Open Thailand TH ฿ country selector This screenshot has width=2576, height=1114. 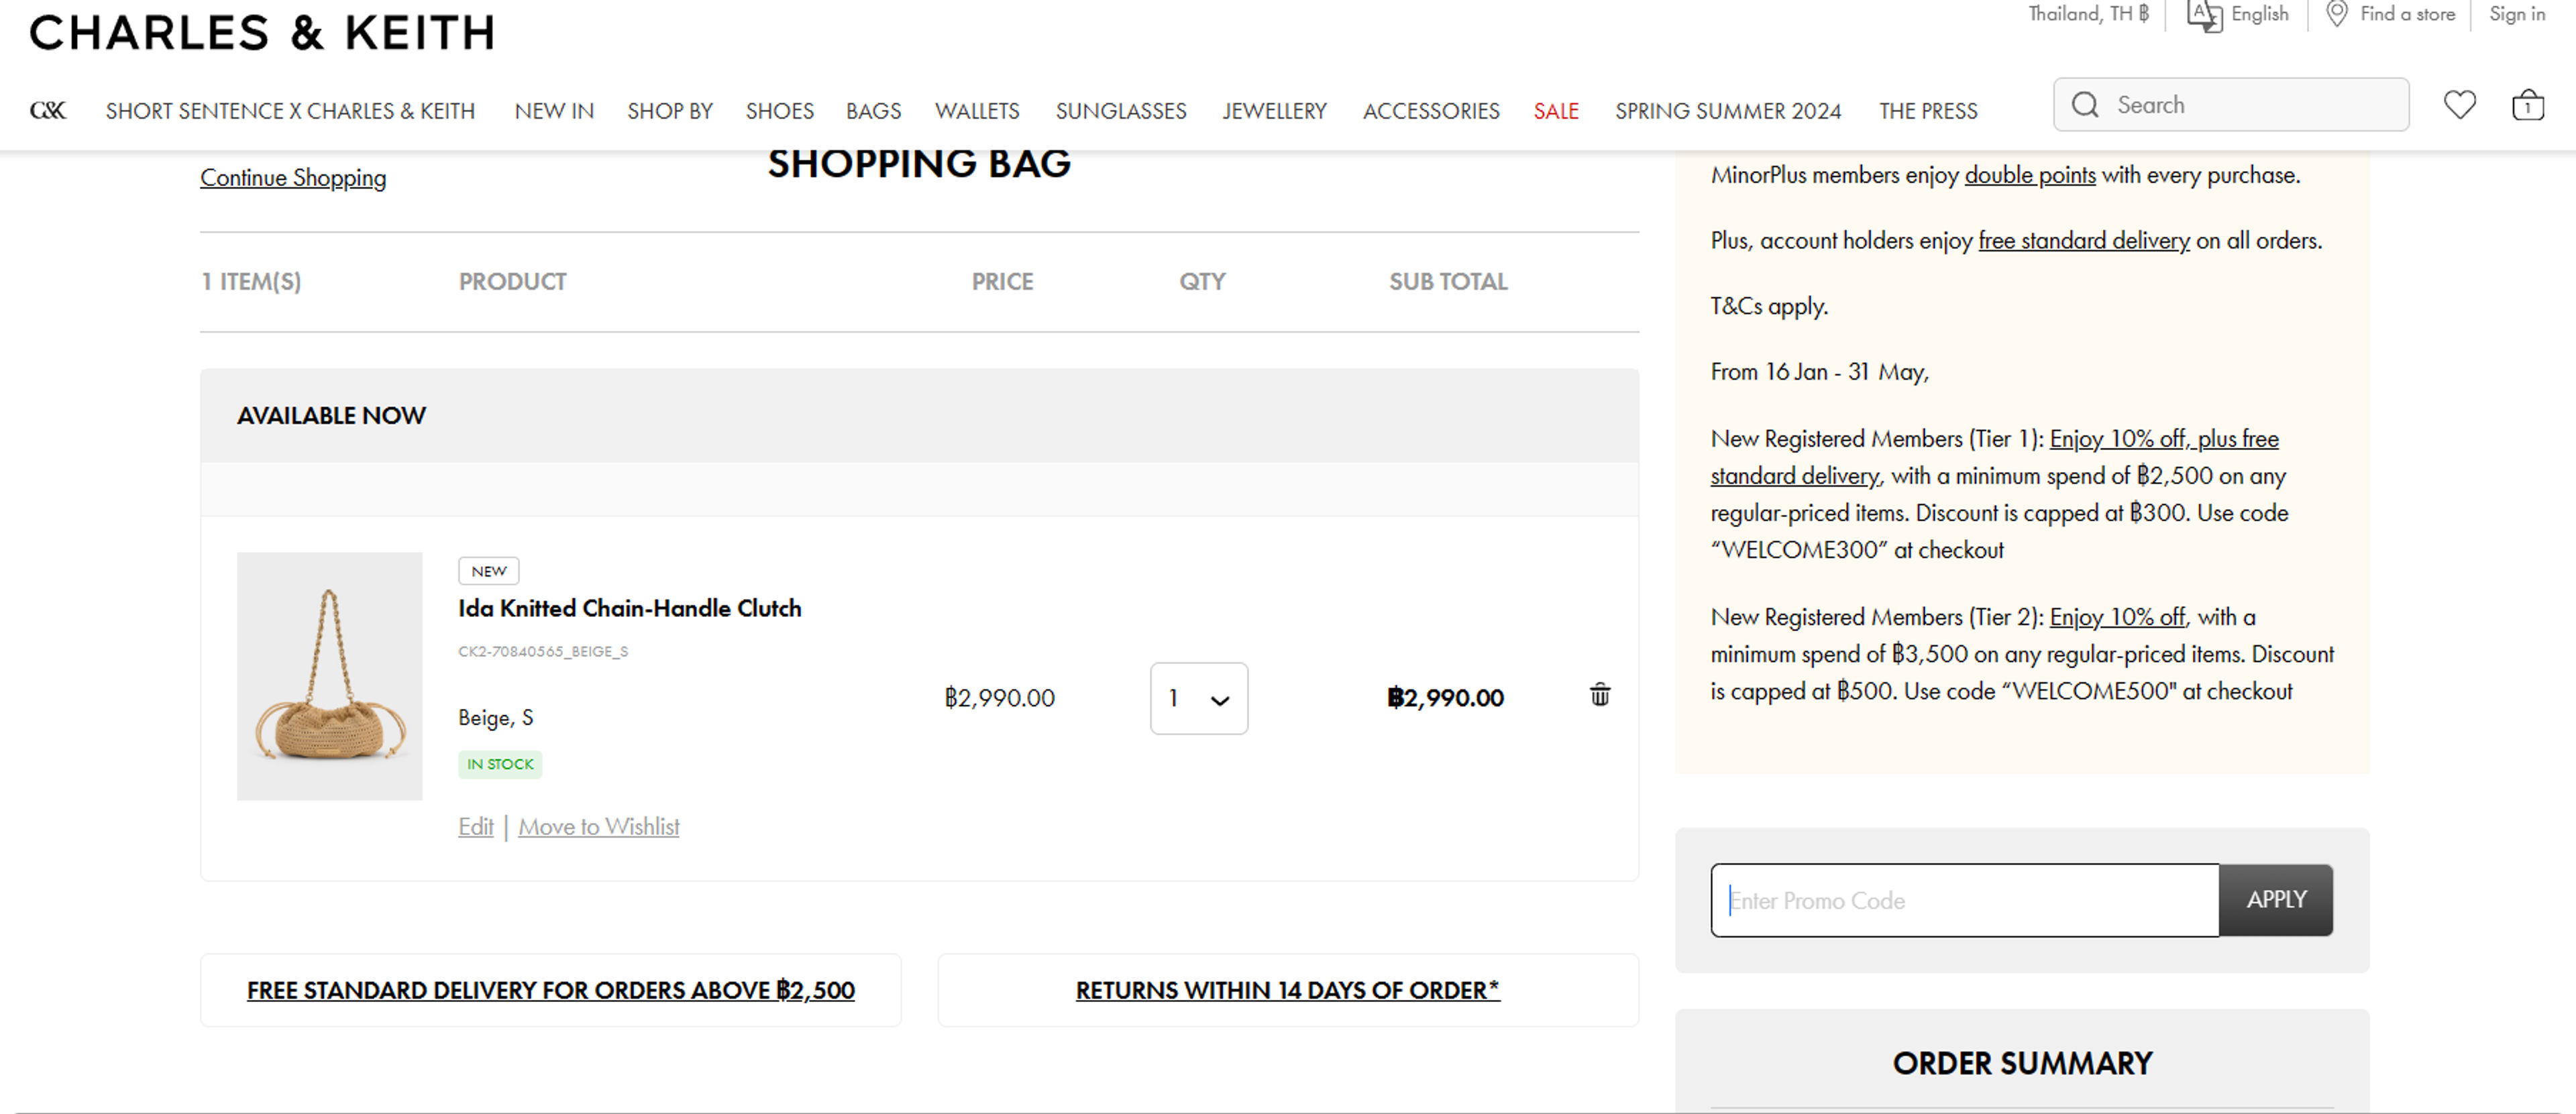point(2088,14)
